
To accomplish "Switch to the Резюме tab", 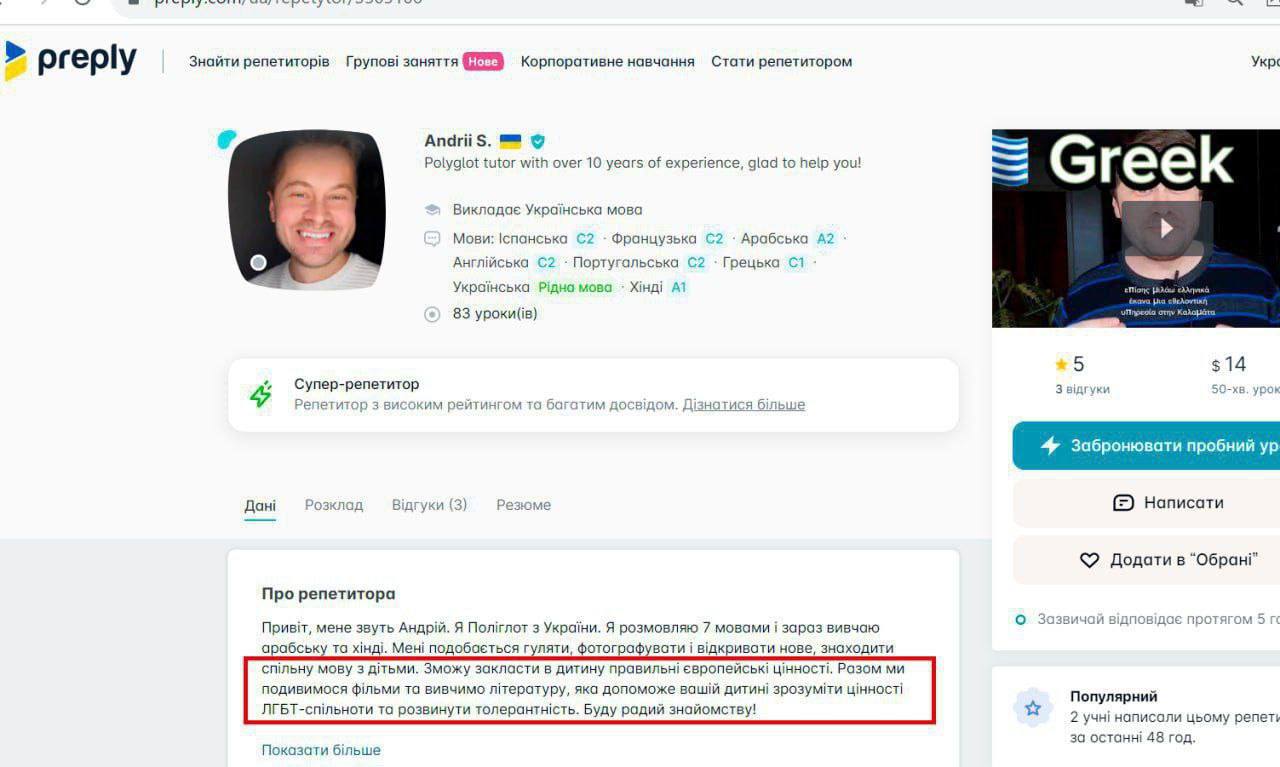I will click(523, 505).
